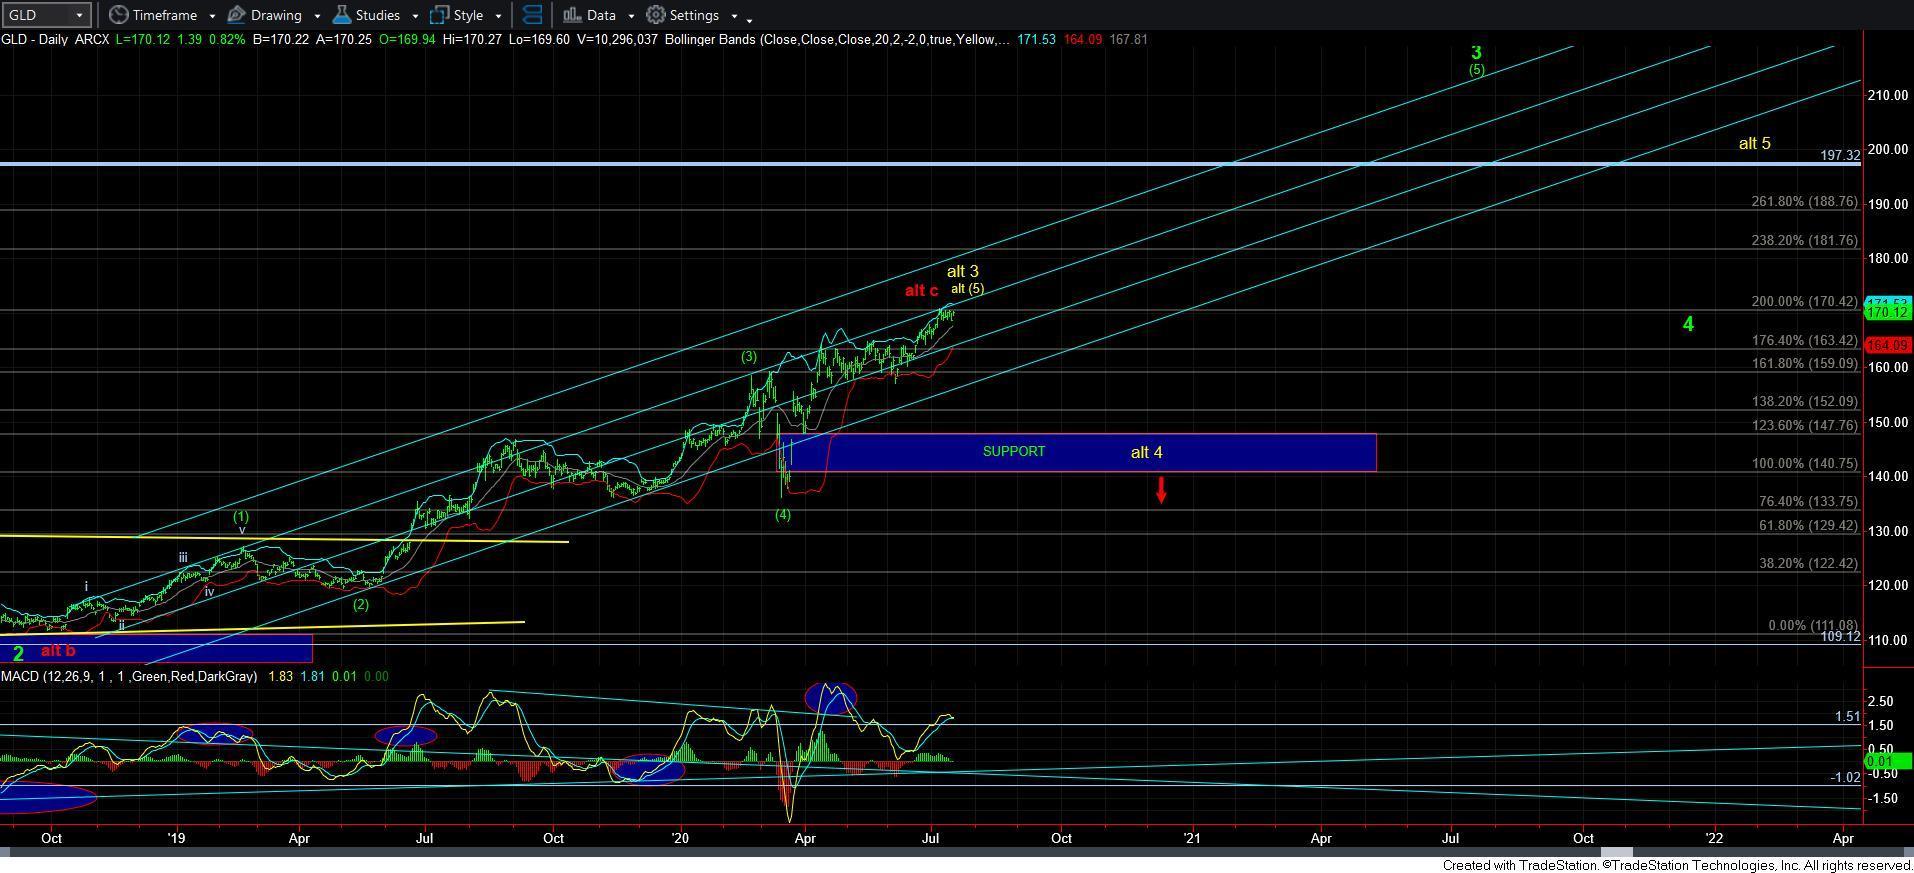Viewport: 1914px width, 873px height.
Task: Click the green '(2)' wave label
Action: [x=360, y=604]
